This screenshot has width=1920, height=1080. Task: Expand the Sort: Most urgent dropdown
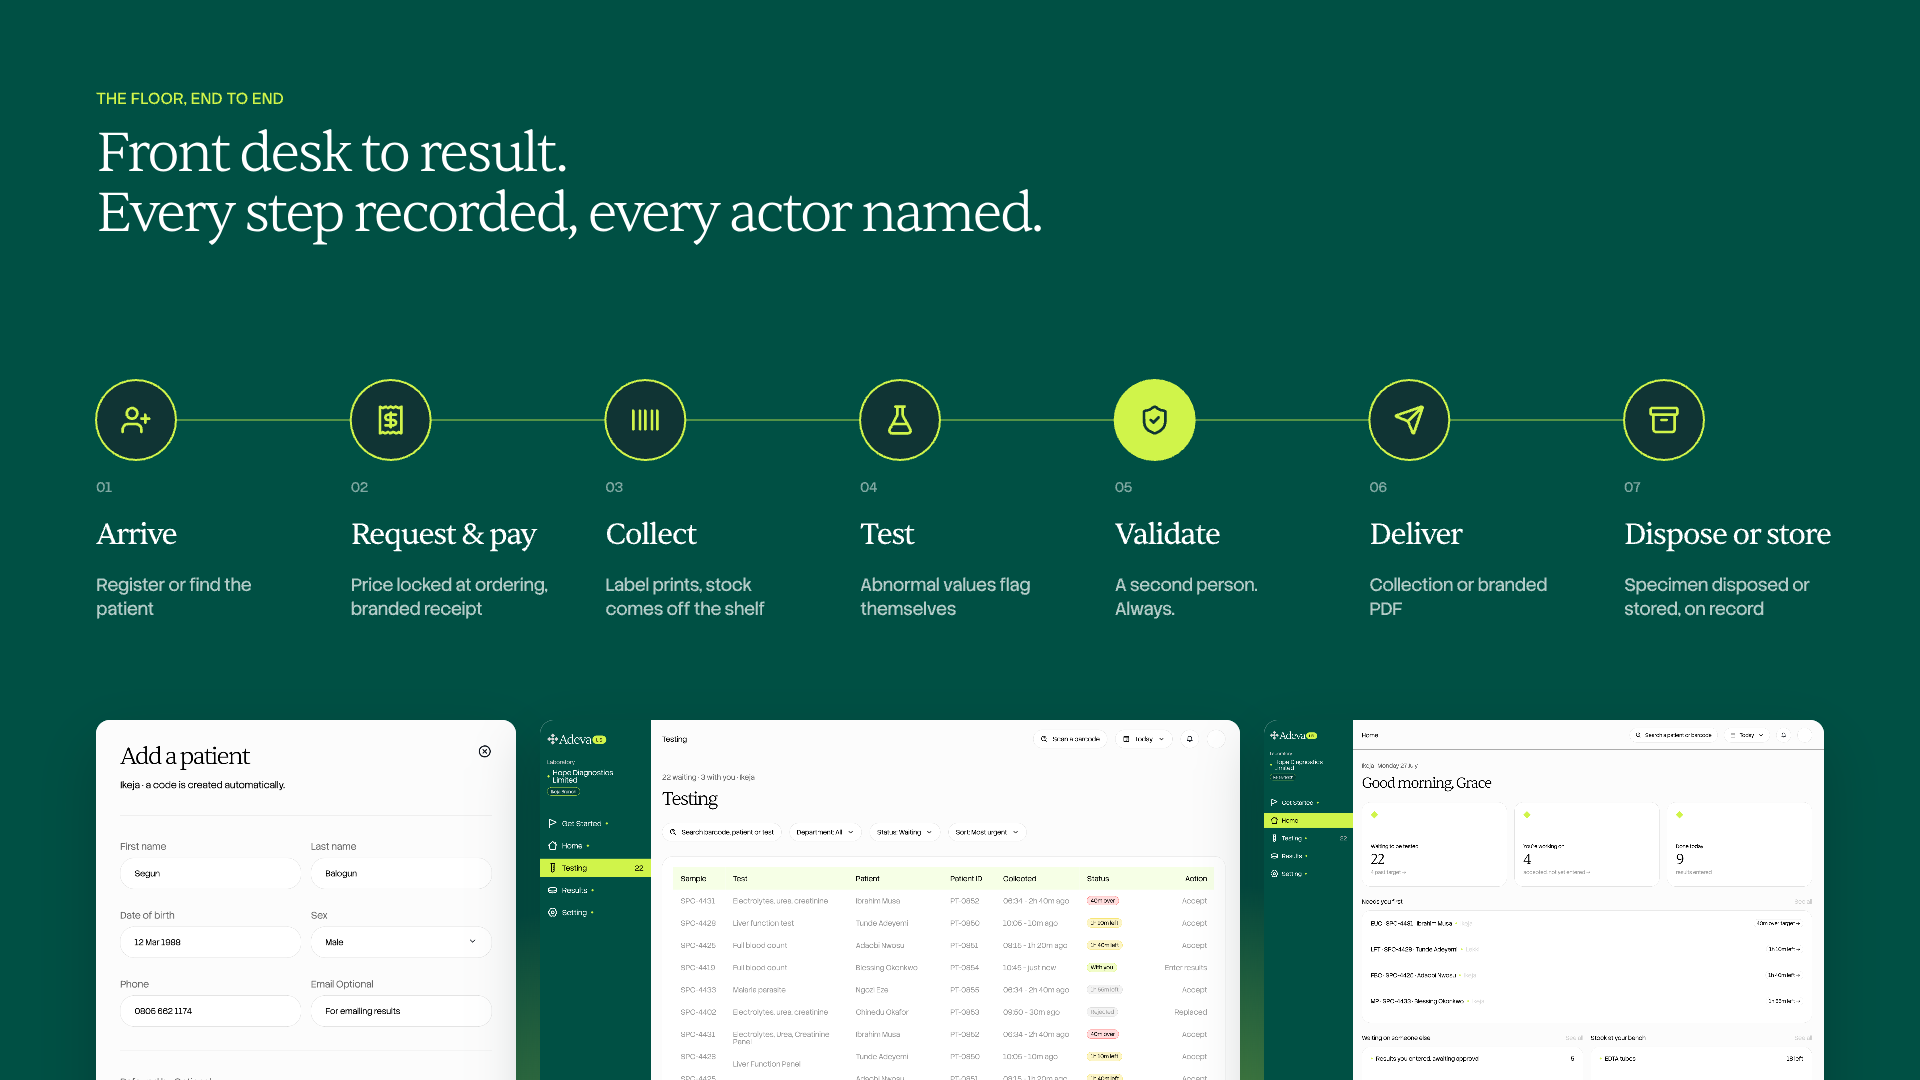coord(987,832)
